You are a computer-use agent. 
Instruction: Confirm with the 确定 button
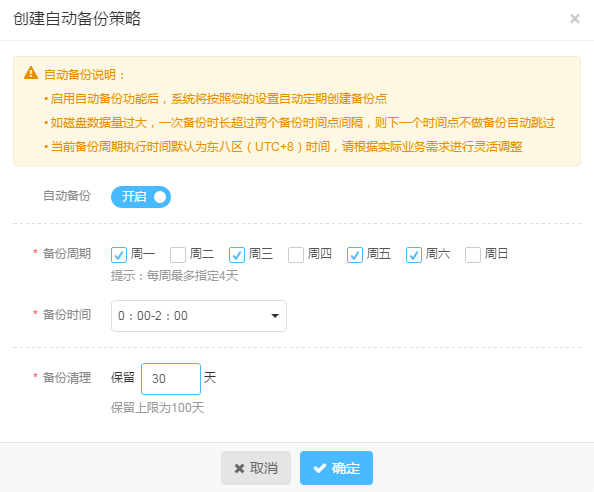336,468
